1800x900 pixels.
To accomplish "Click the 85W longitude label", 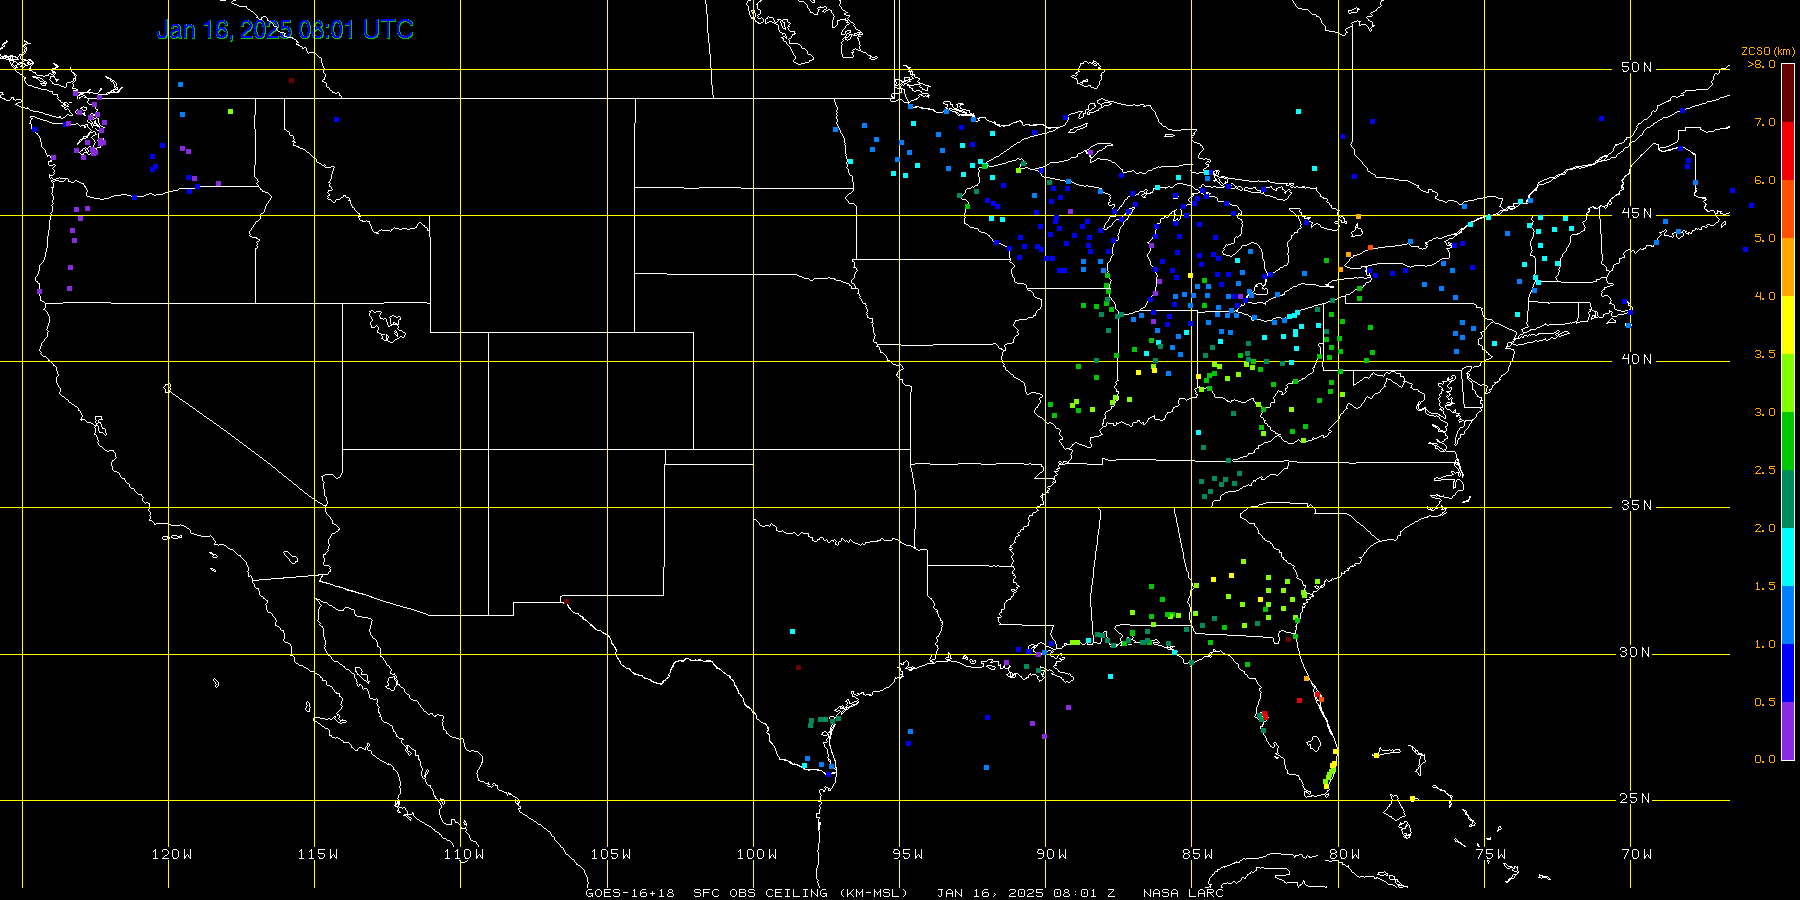I will tap(1198, 854).
